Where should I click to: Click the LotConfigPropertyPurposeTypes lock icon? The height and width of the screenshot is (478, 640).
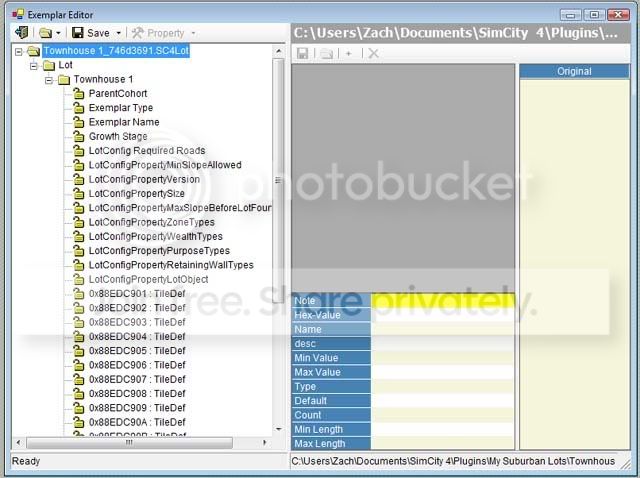[x=78, y=251]
